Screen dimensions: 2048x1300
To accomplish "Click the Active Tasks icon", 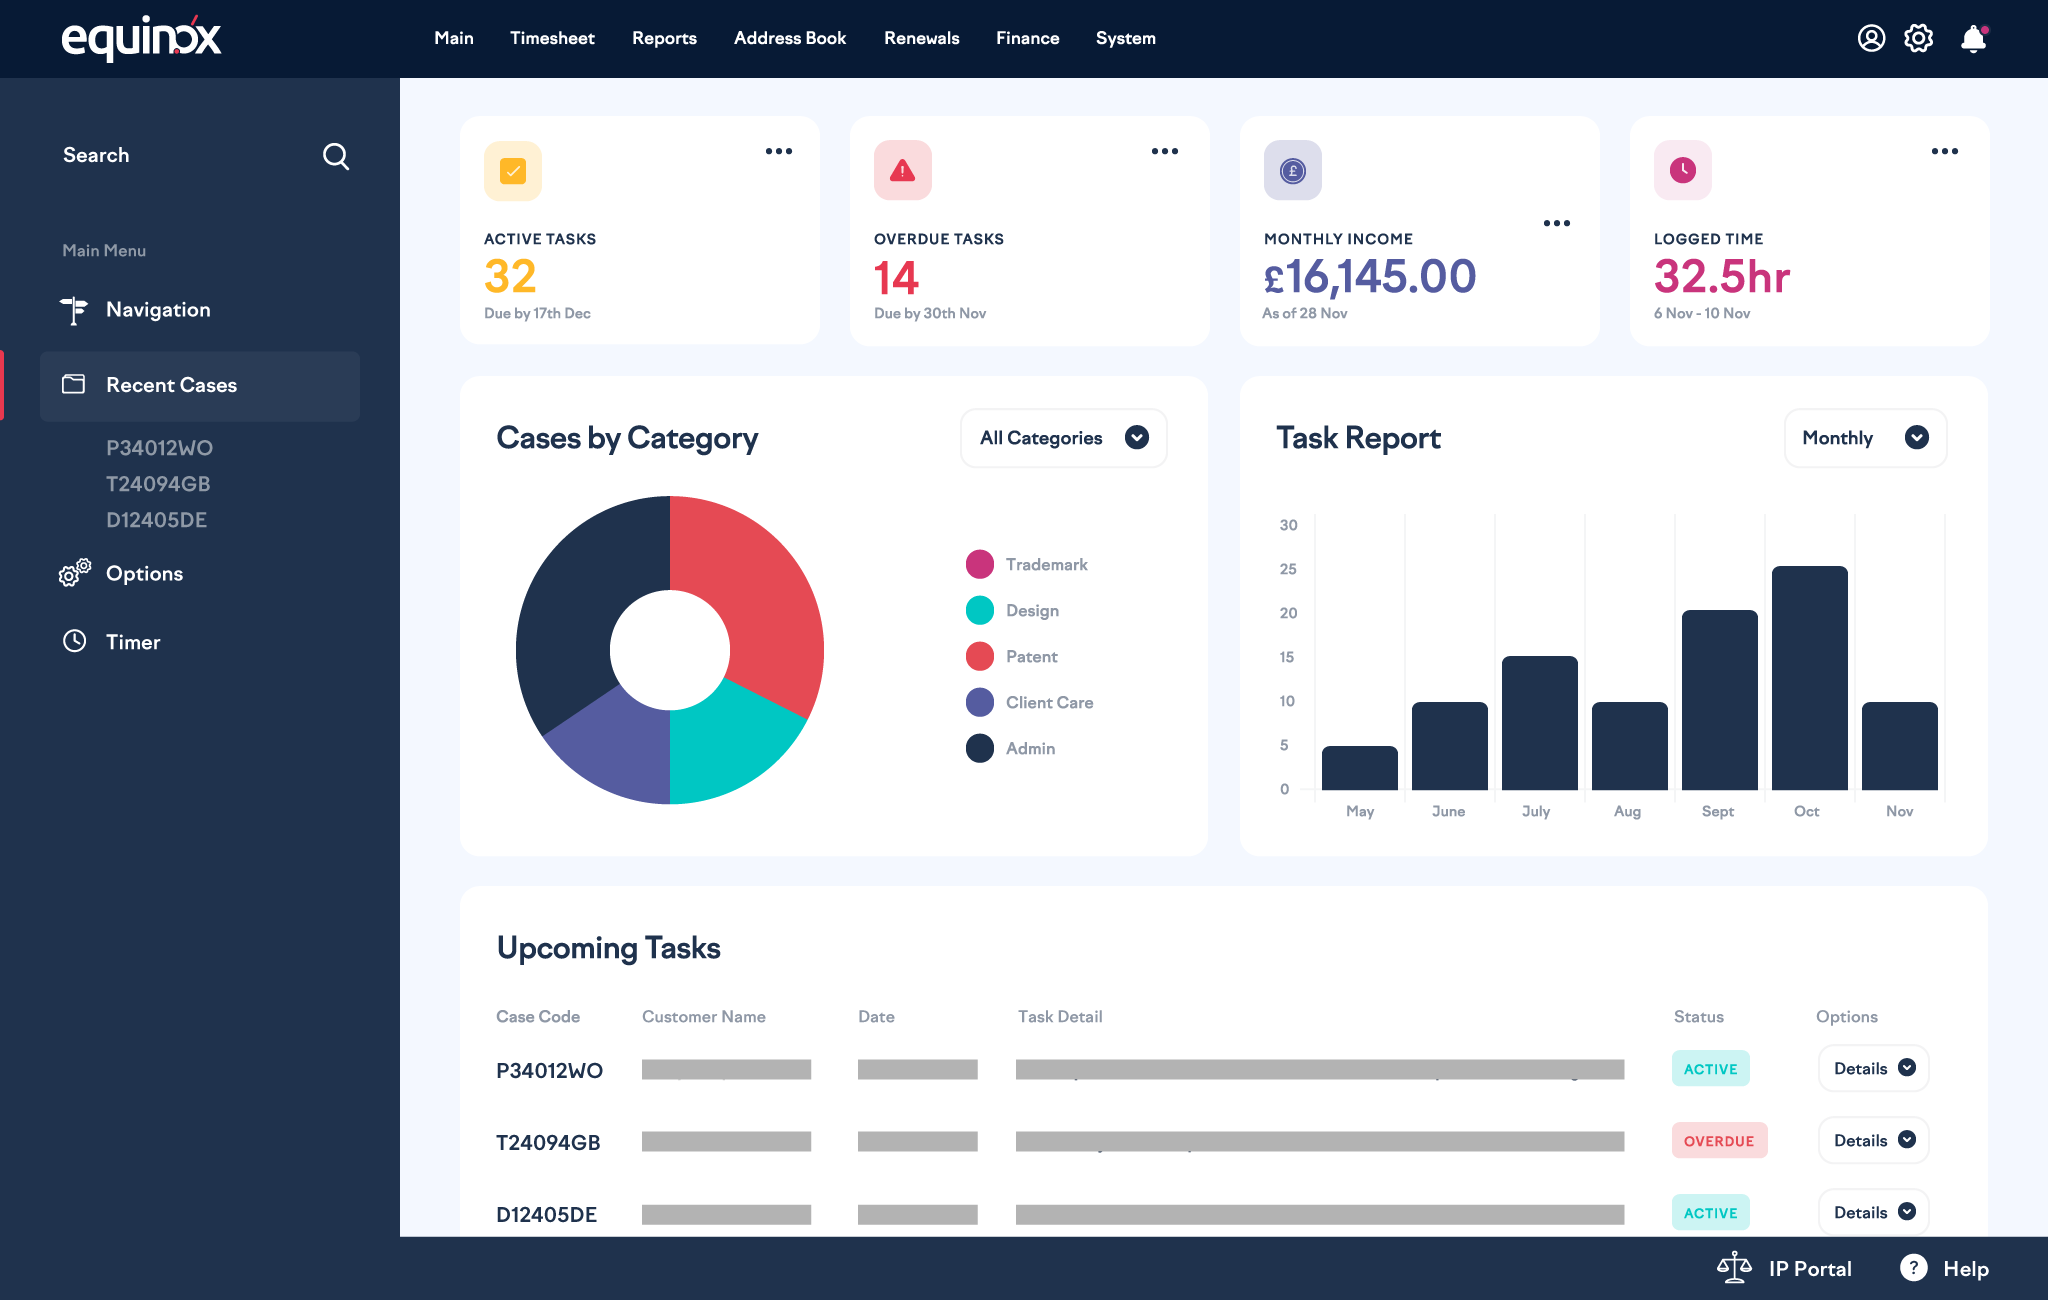I will click(512, 170).
